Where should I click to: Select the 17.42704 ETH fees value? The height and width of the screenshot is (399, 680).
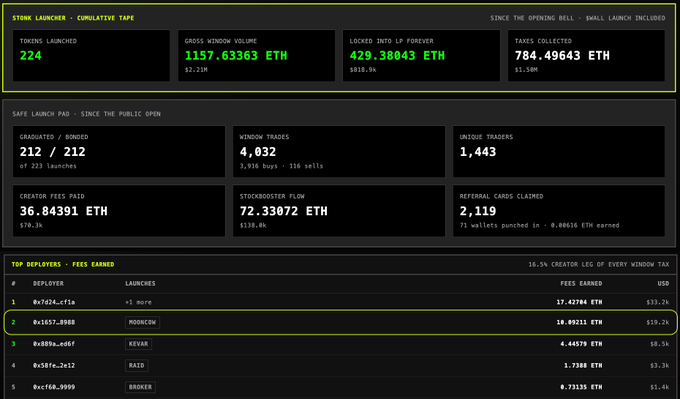click(x=579, y=302)
